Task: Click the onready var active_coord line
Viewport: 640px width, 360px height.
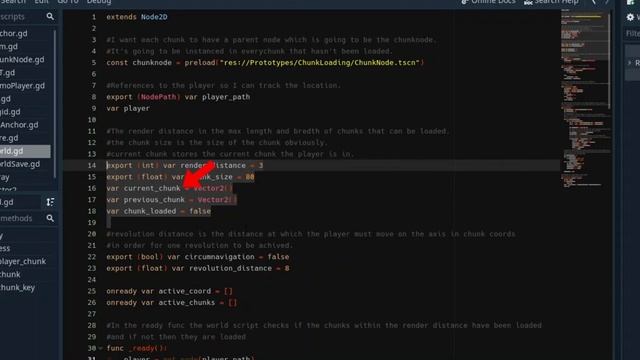Action: pyautogui.click(x=169, y=291)
